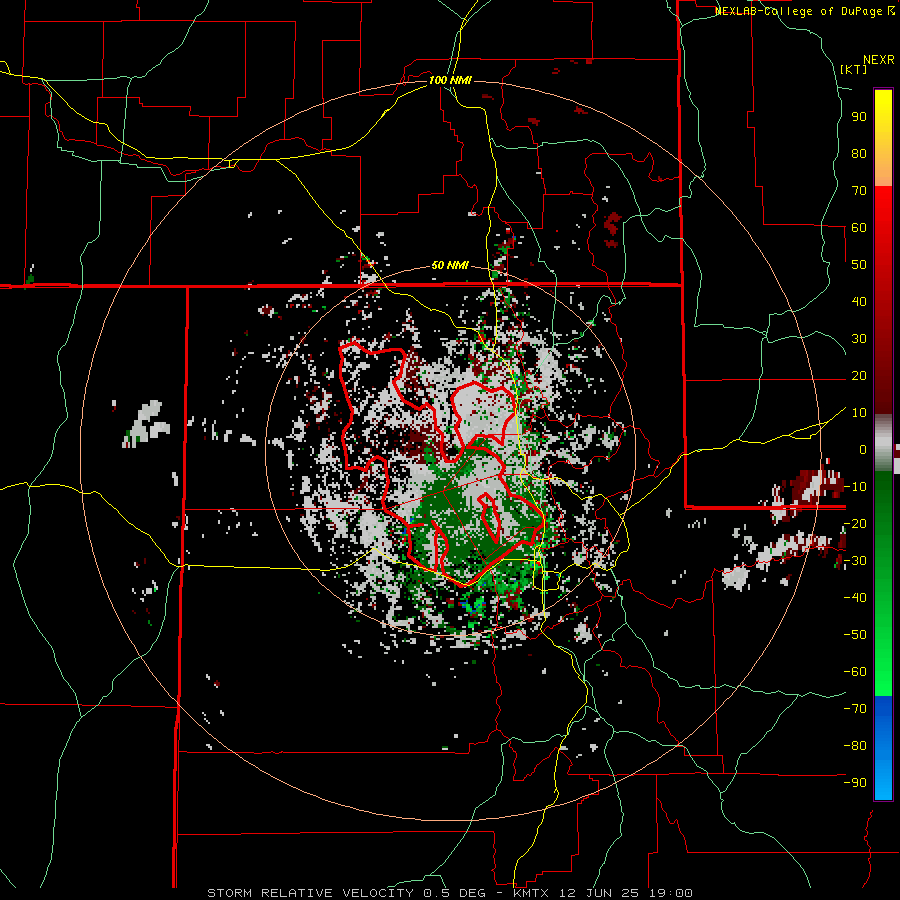Click the -80 value on the velocity scale
Viewport: 900px width, 900px height.
pos(855,746)
